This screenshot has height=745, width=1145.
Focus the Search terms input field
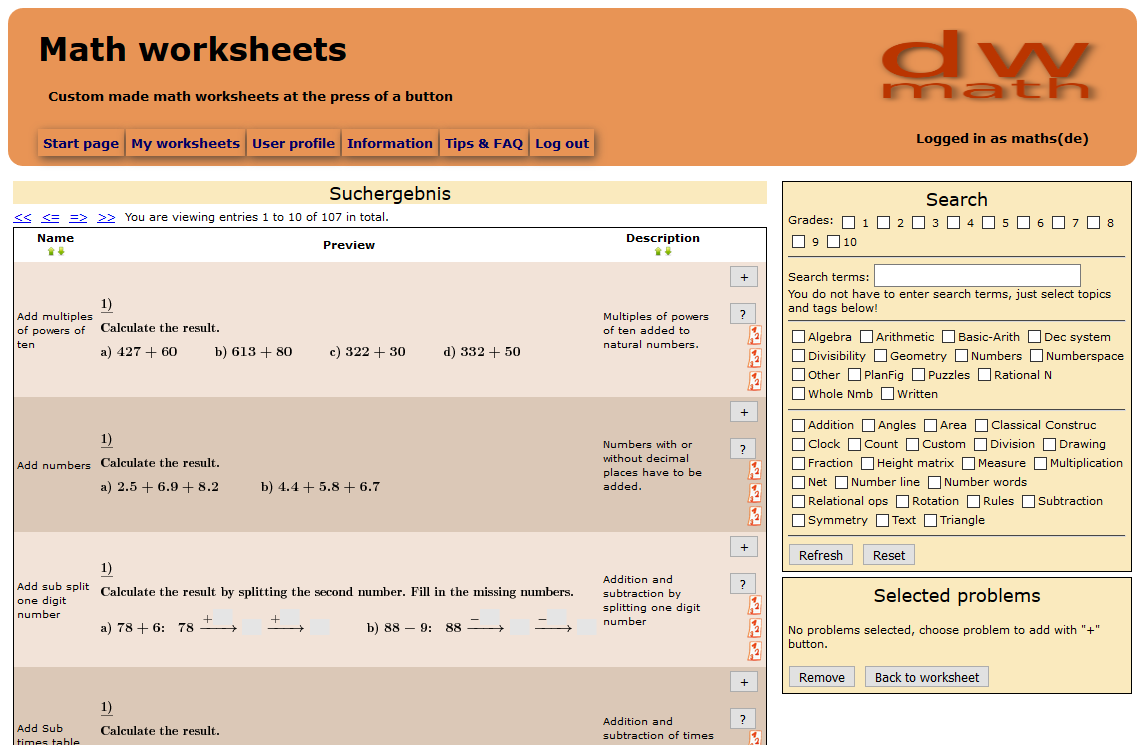click(x=977, y=275)
